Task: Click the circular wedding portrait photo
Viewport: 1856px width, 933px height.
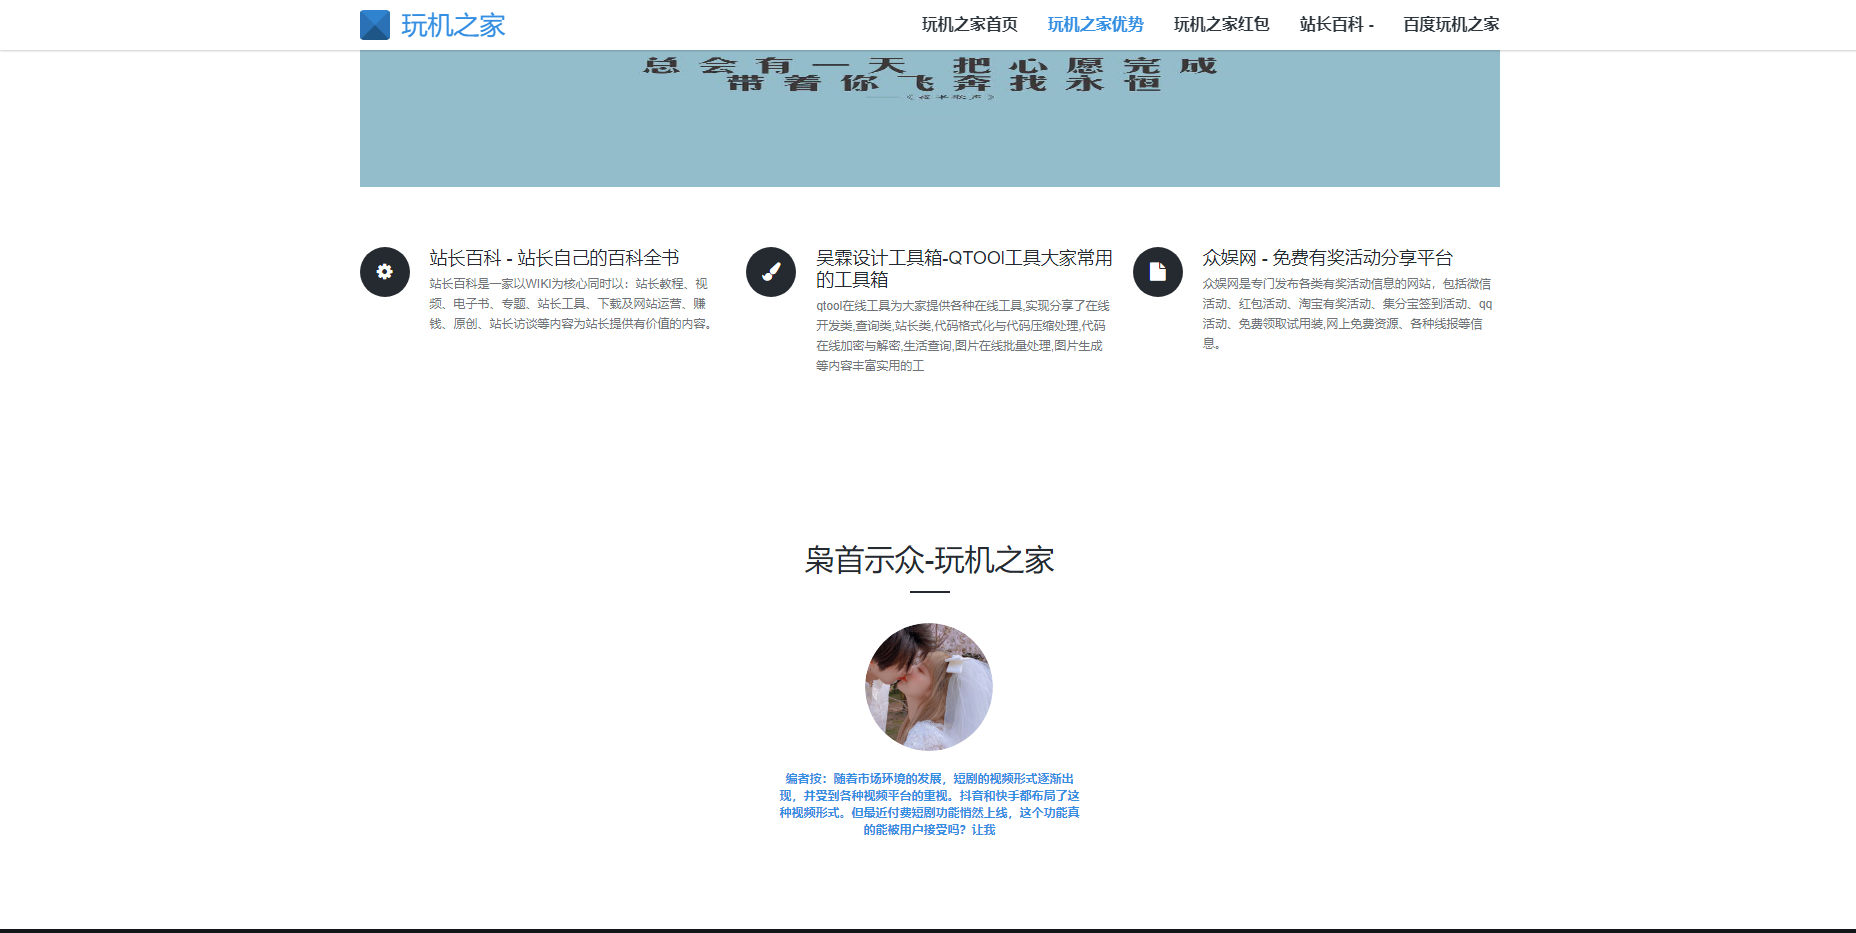Action: [x=930, y=686]
